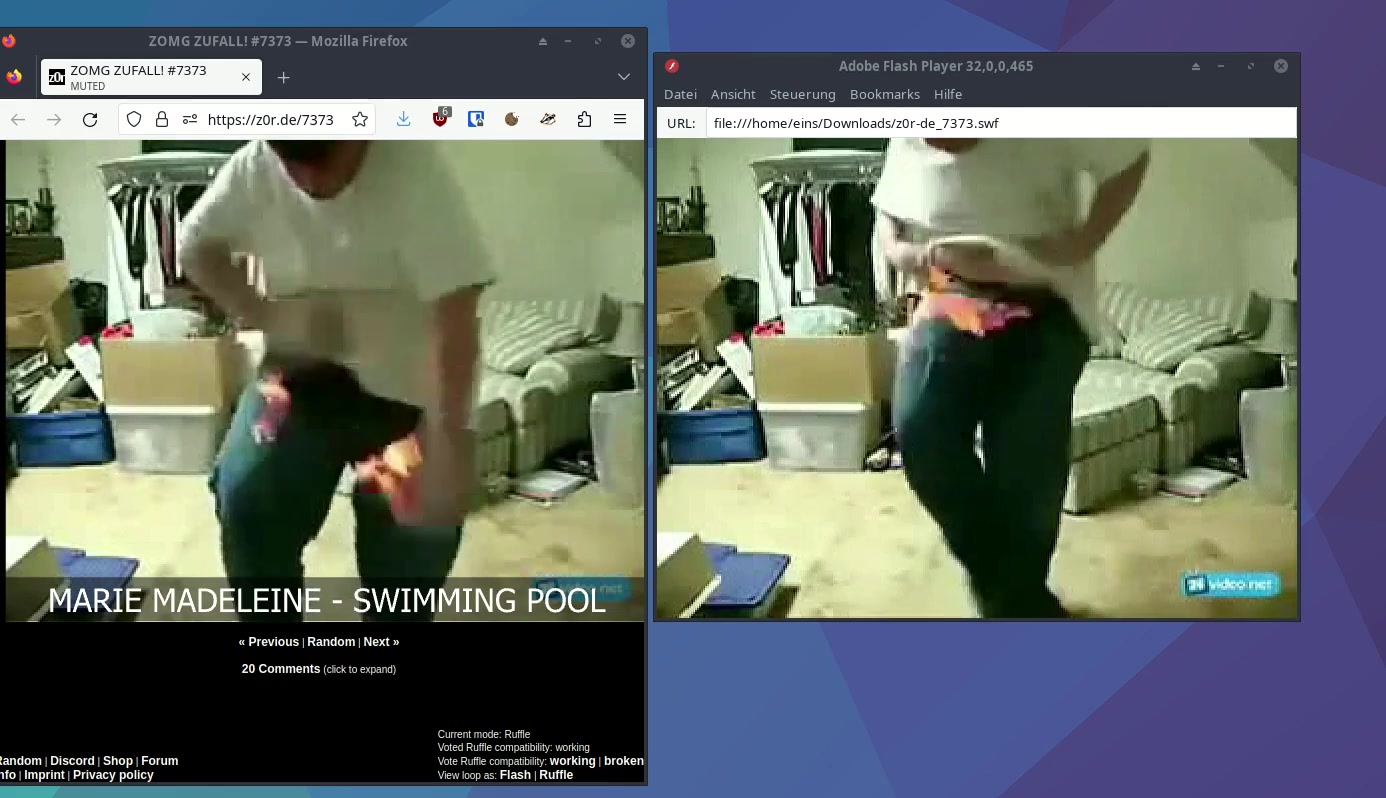This screenshot has width=1386, height=798.
Task: Reload the z0r.de page
Action: (90, 119)
